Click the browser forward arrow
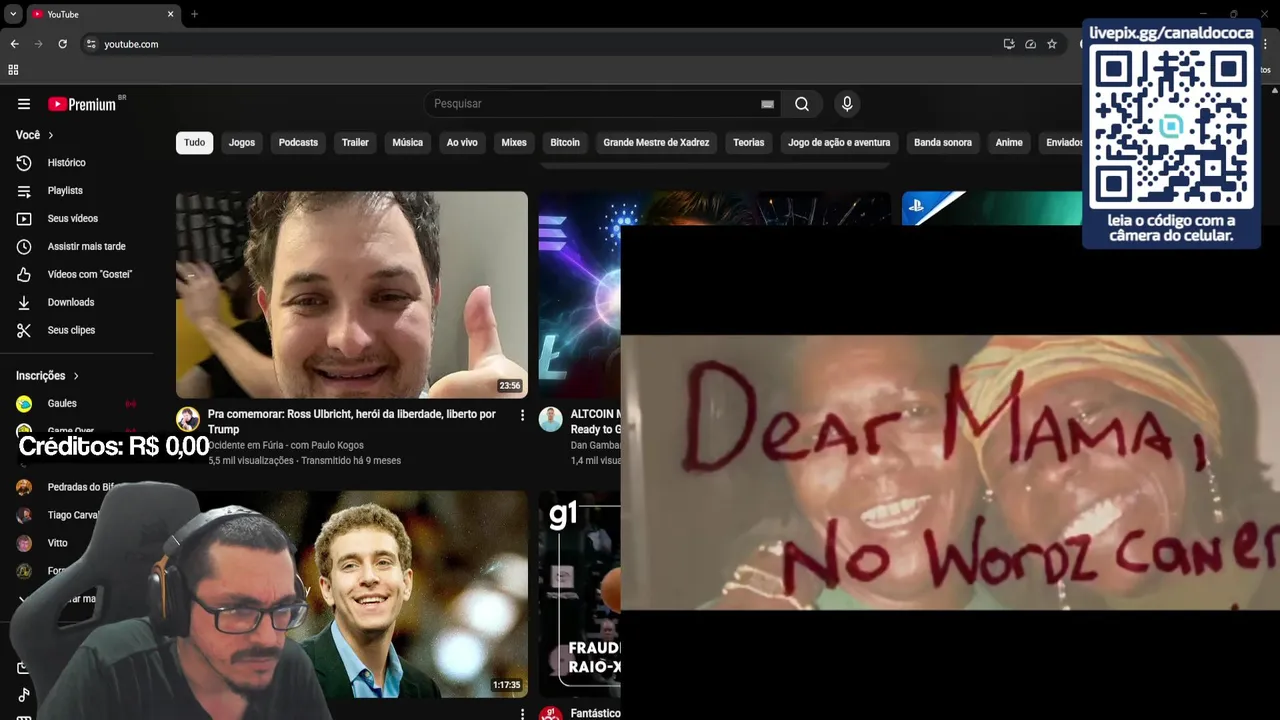Image resolution: width=1280 pixels, height=720 pixels. click(38, 44)
